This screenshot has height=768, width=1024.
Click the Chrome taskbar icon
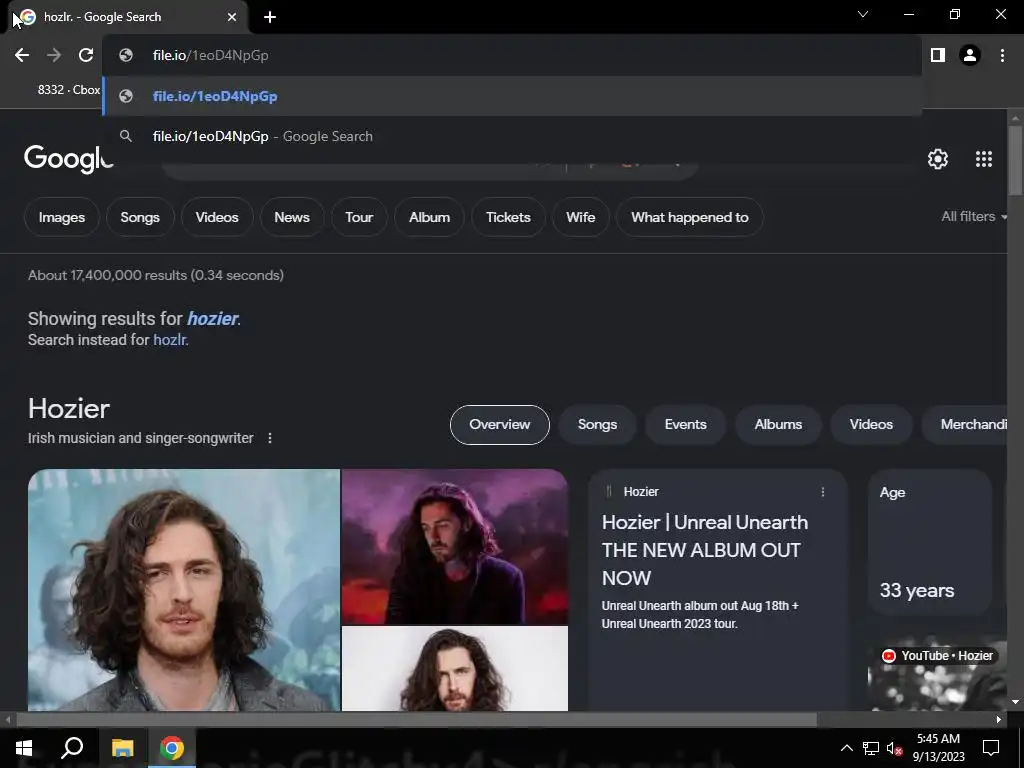172,748
